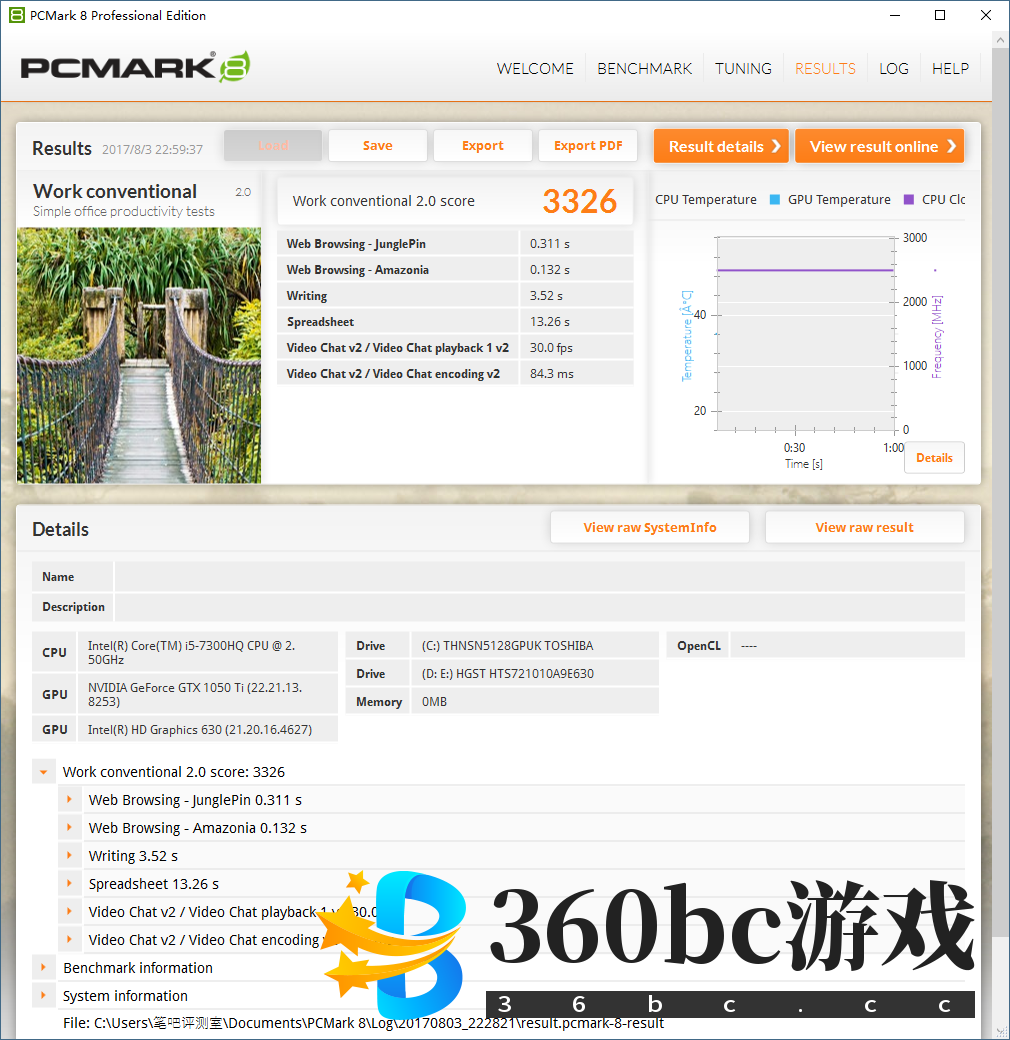Expand the Writing 3.52 s row

click(x=70, y=856)
